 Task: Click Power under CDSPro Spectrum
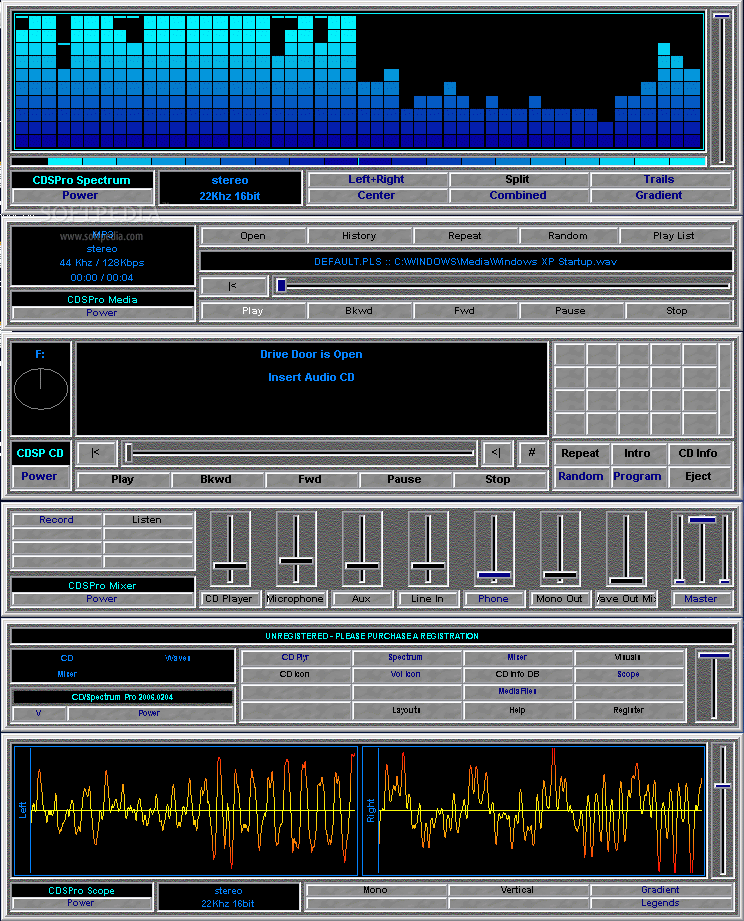click(x=81, y=196)
